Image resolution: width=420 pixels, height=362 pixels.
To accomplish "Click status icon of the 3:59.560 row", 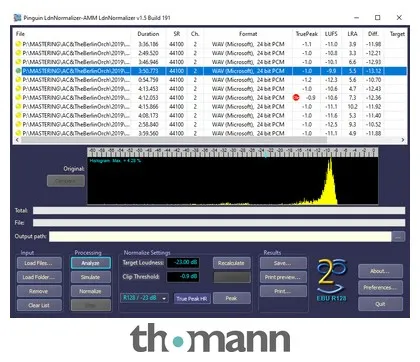I will tap(18, 133).
